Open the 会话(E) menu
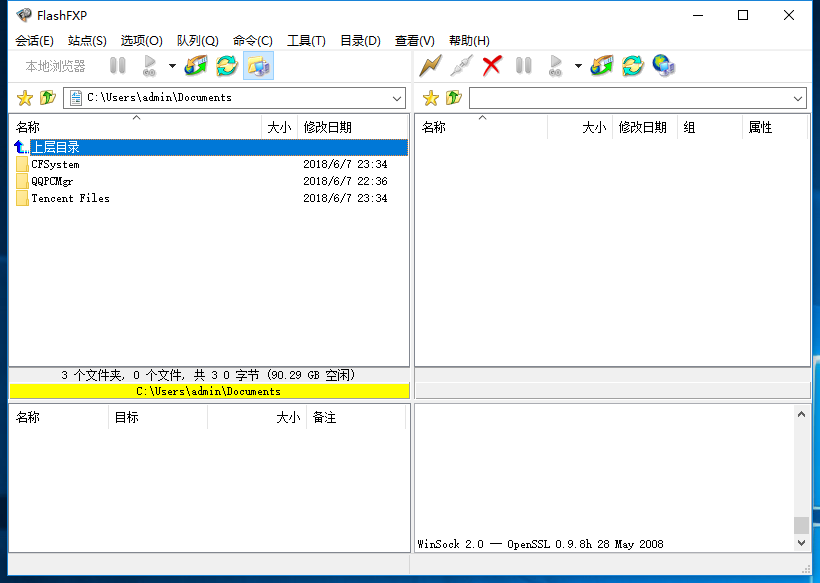Viewport: 820px width, 583px height. (x=34, y=41)
